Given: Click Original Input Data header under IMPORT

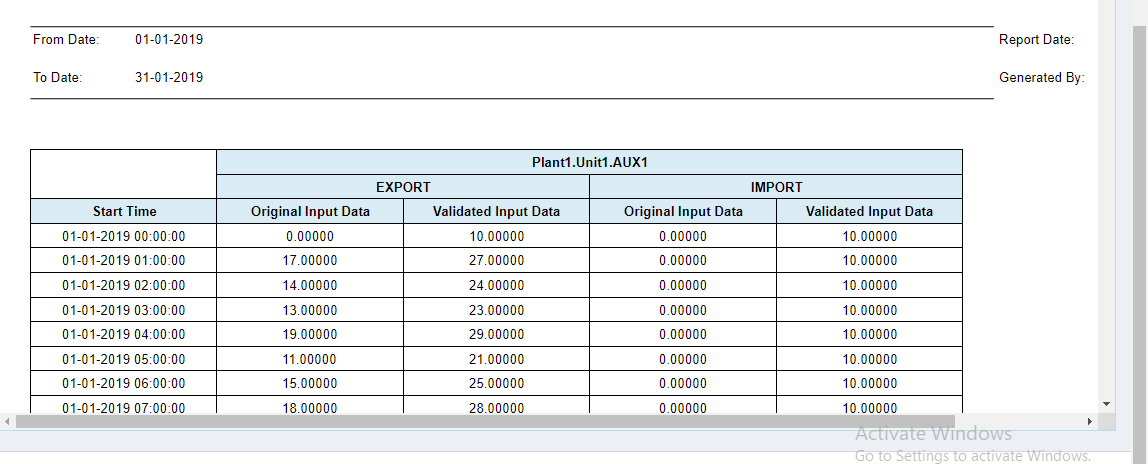Looking at the screenshot, I should pos(683,211).
